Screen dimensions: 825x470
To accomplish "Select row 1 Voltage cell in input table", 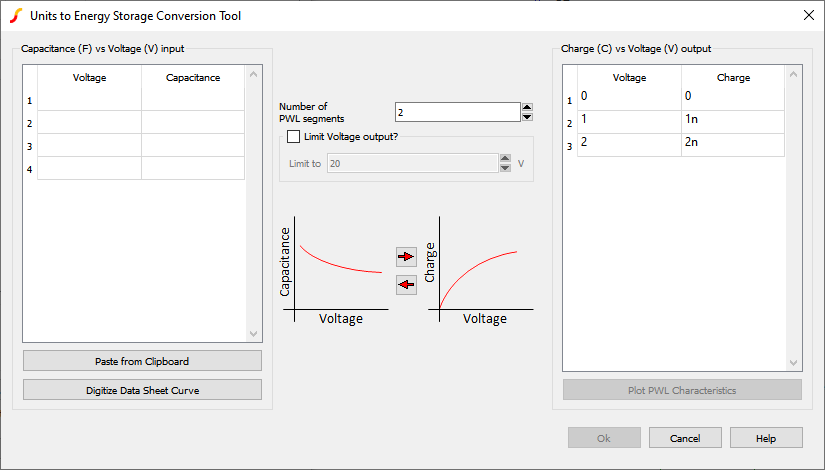I will click(x=89, y=100).
